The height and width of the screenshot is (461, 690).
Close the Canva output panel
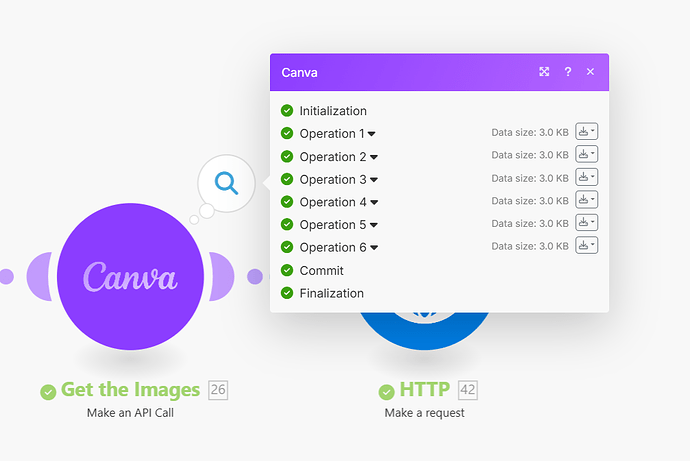[590, 72]
